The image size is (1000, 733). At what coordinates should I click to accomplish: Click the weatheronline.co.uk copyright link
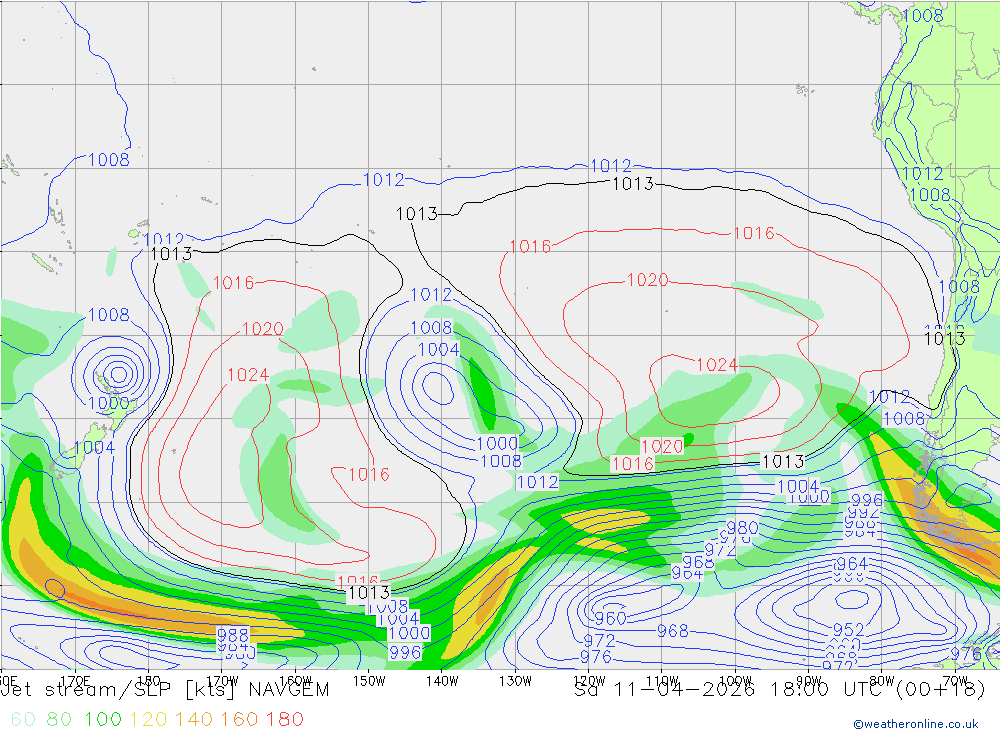[916, 724]
